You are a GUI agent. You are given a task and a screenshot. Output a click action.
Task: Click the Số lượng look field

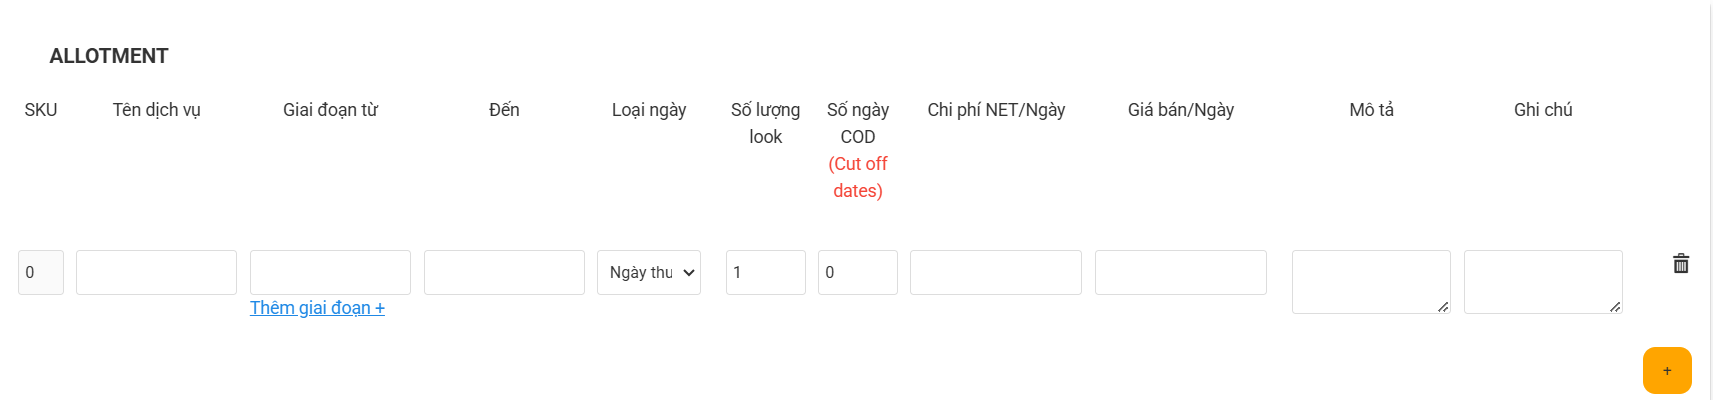[766, 272]
